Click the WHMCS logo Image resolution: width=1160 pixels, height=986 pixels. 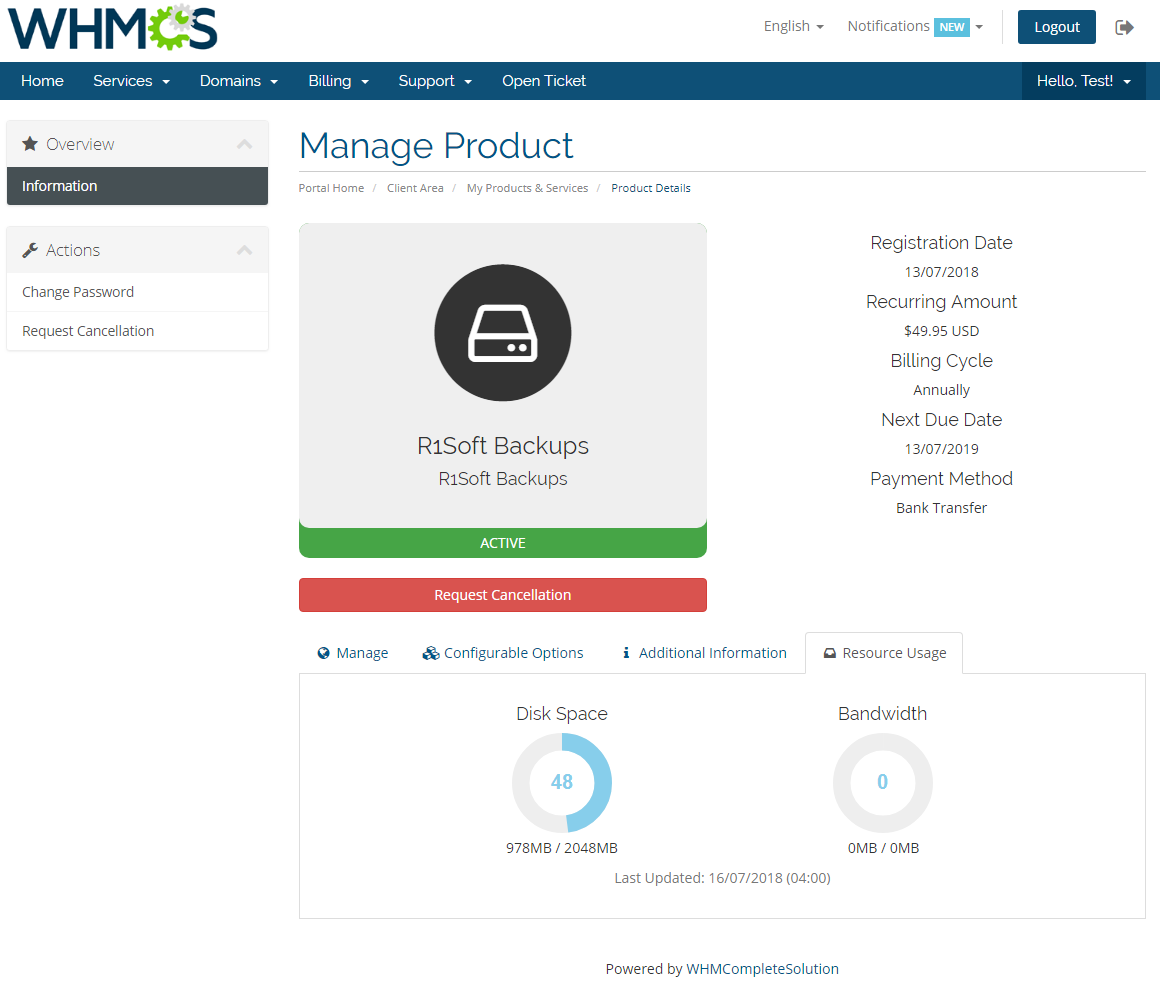112,28
